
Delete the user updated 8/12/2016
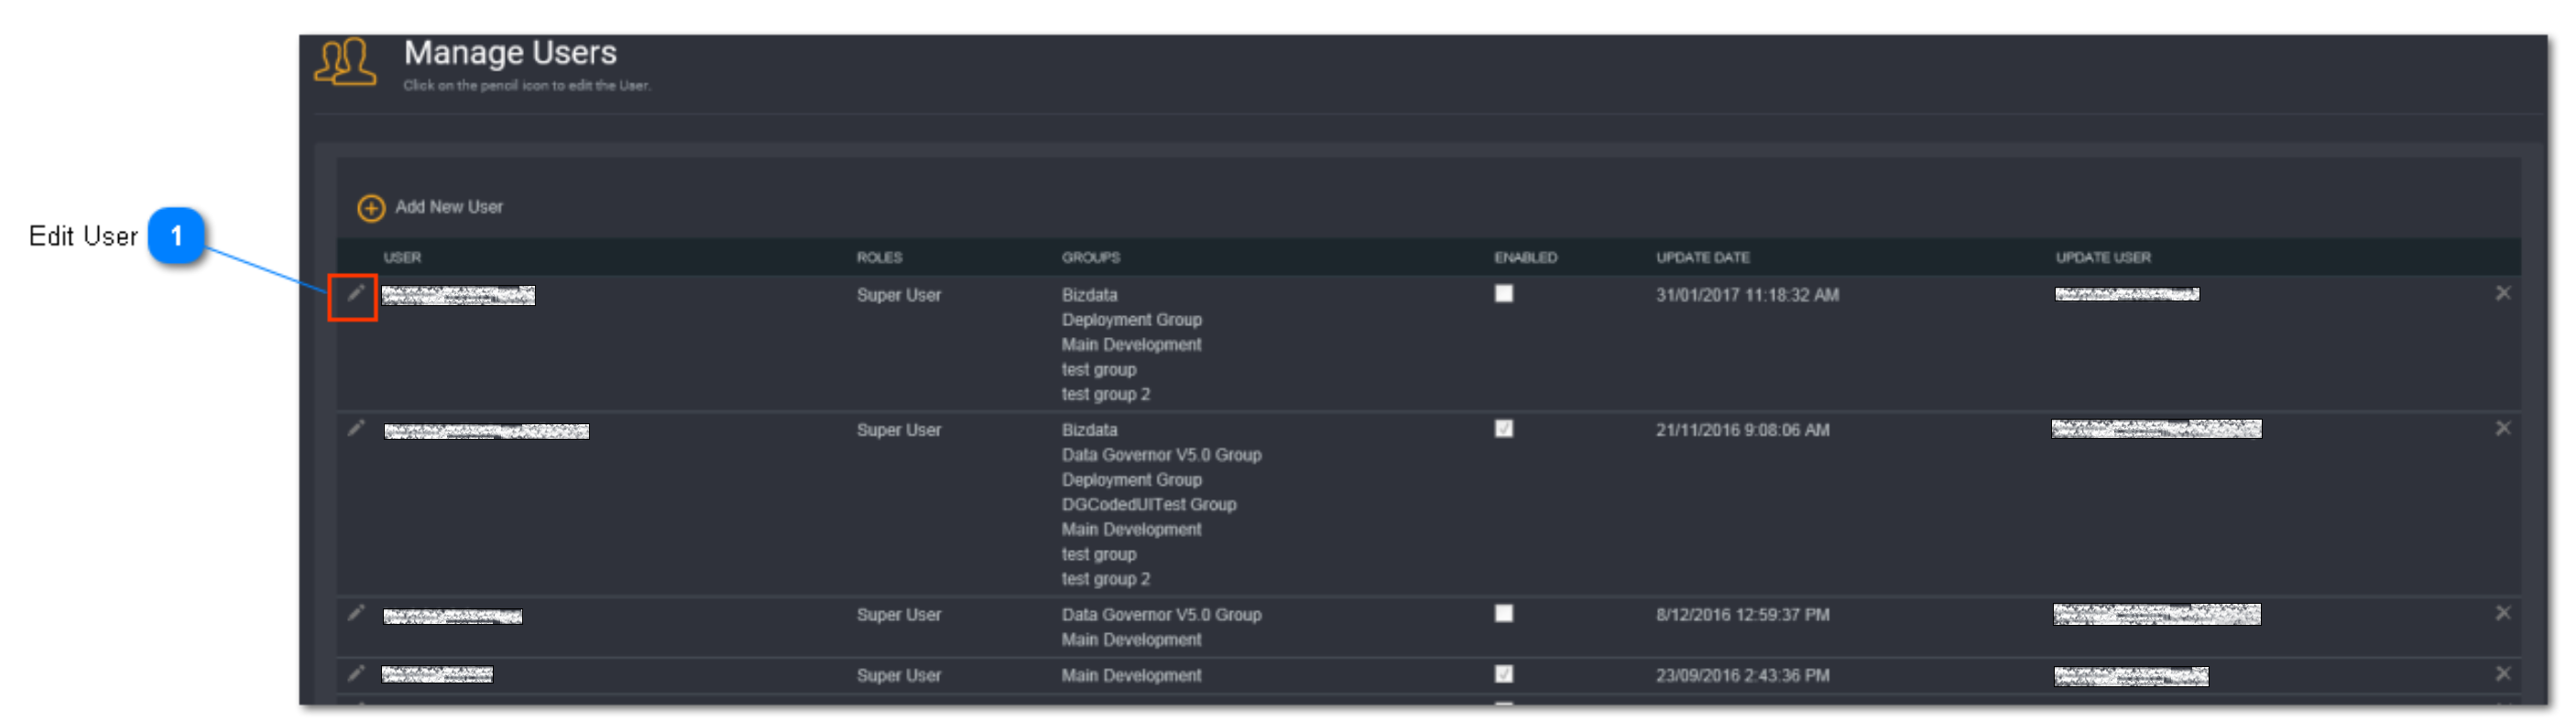point(2502,613)
